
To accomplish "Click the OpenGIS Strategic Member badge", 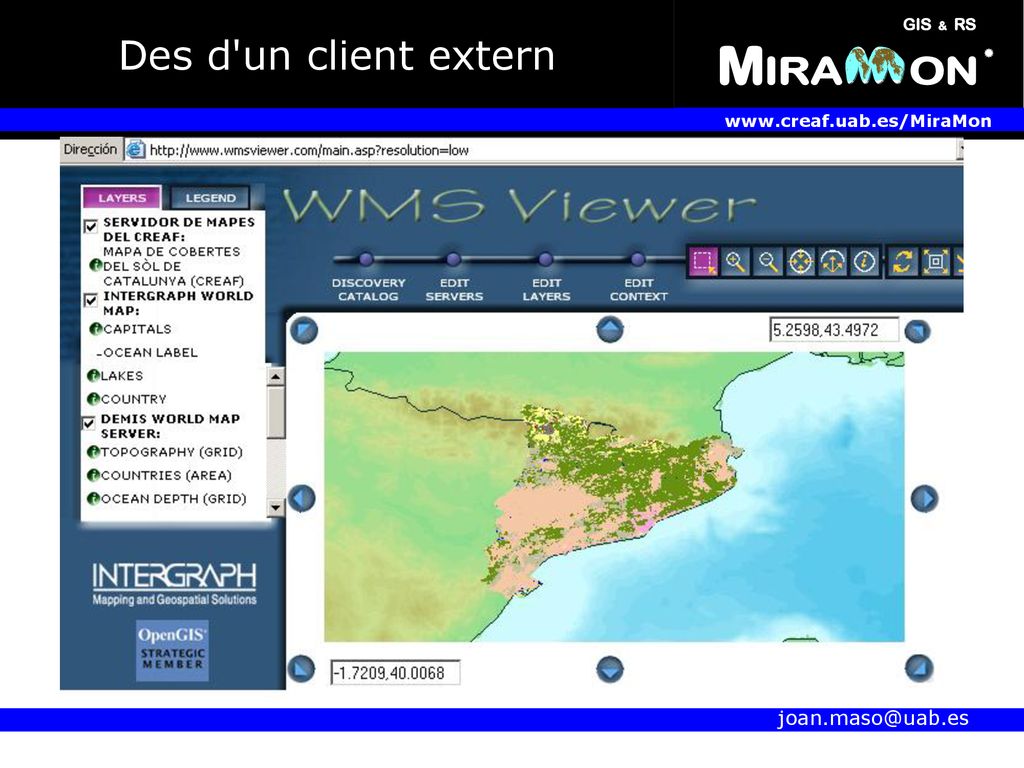I will (172, 650).
